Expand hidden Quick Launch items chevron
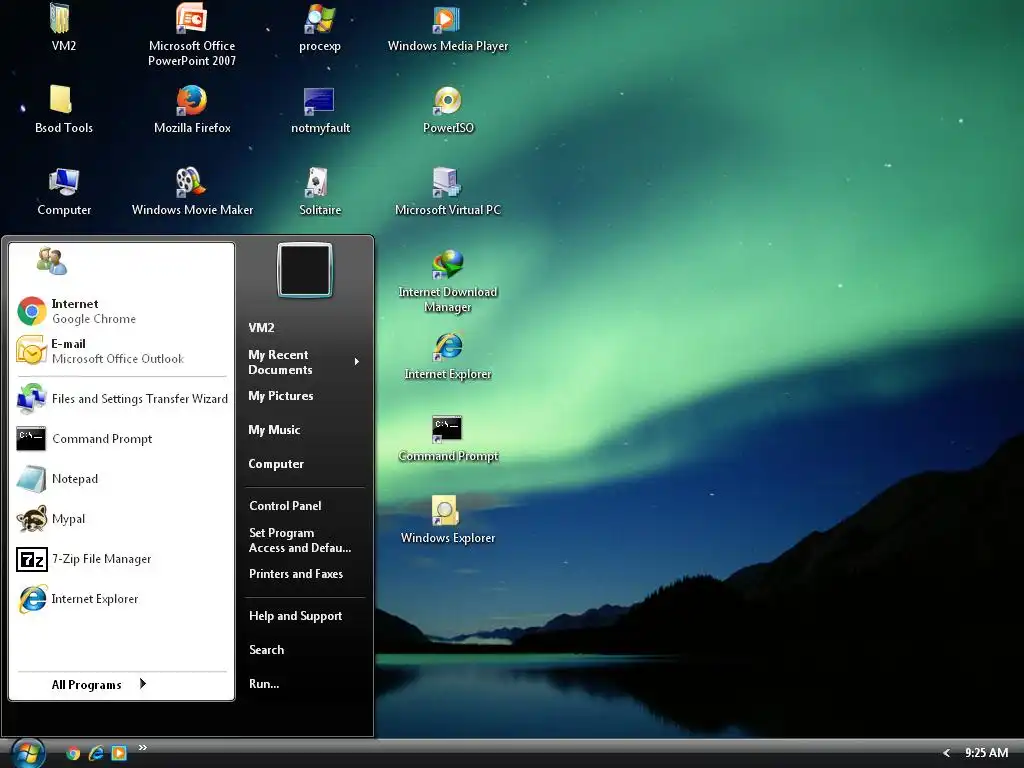 click(x=142, y=748)
